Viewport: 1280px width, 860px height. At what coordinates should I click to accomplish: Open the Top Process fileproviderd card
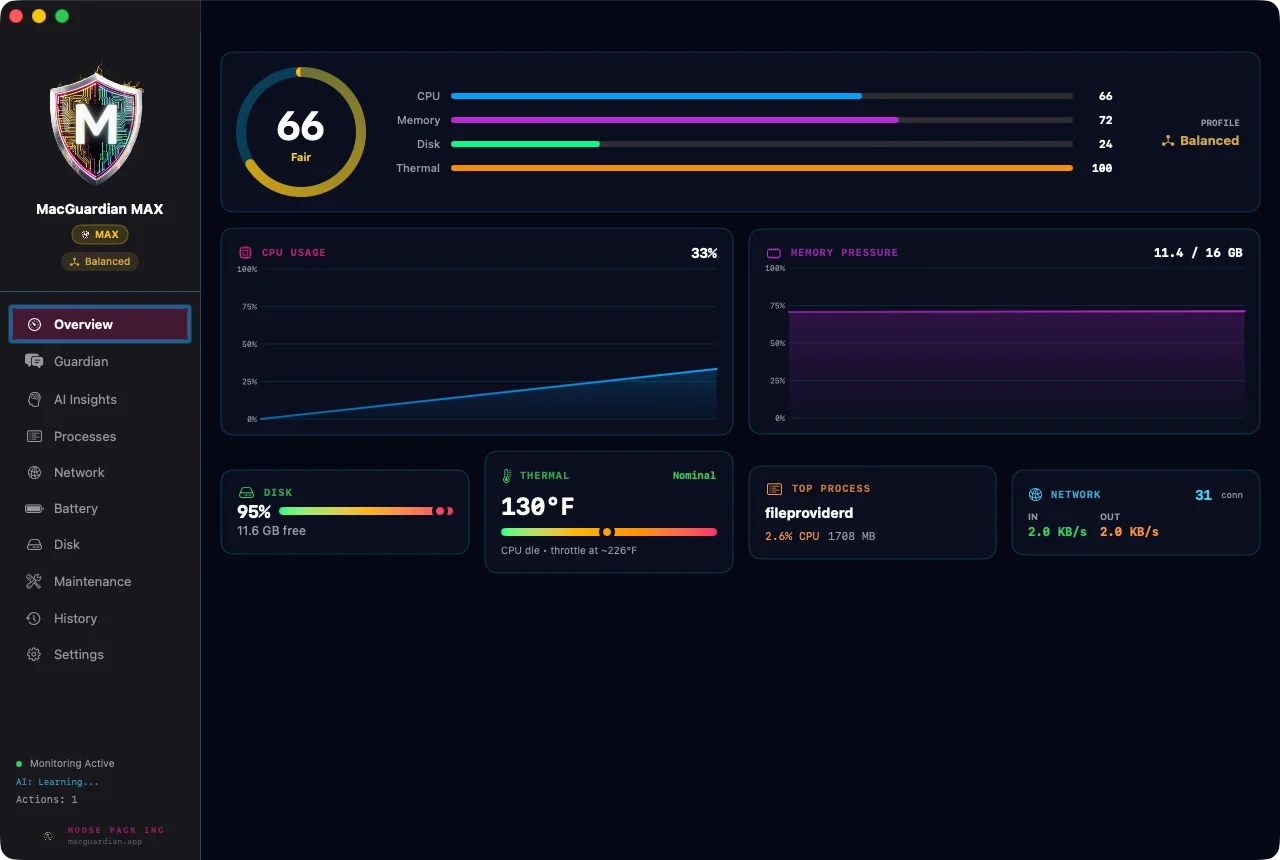[x=872, y=512]
